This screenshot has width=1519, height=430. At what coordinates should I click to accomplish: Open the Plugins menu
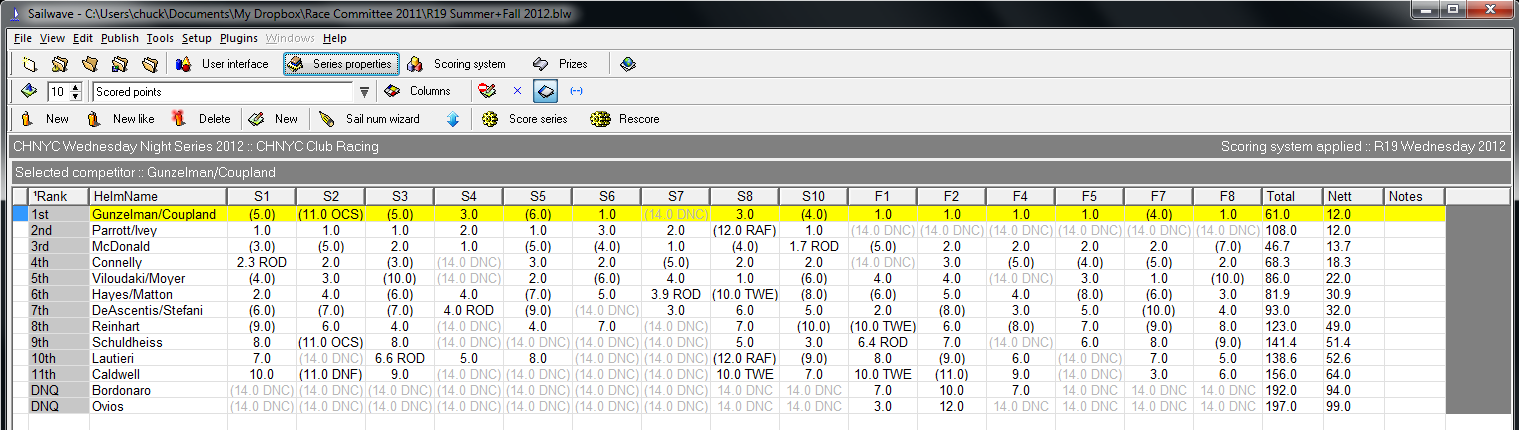point(238,38)
